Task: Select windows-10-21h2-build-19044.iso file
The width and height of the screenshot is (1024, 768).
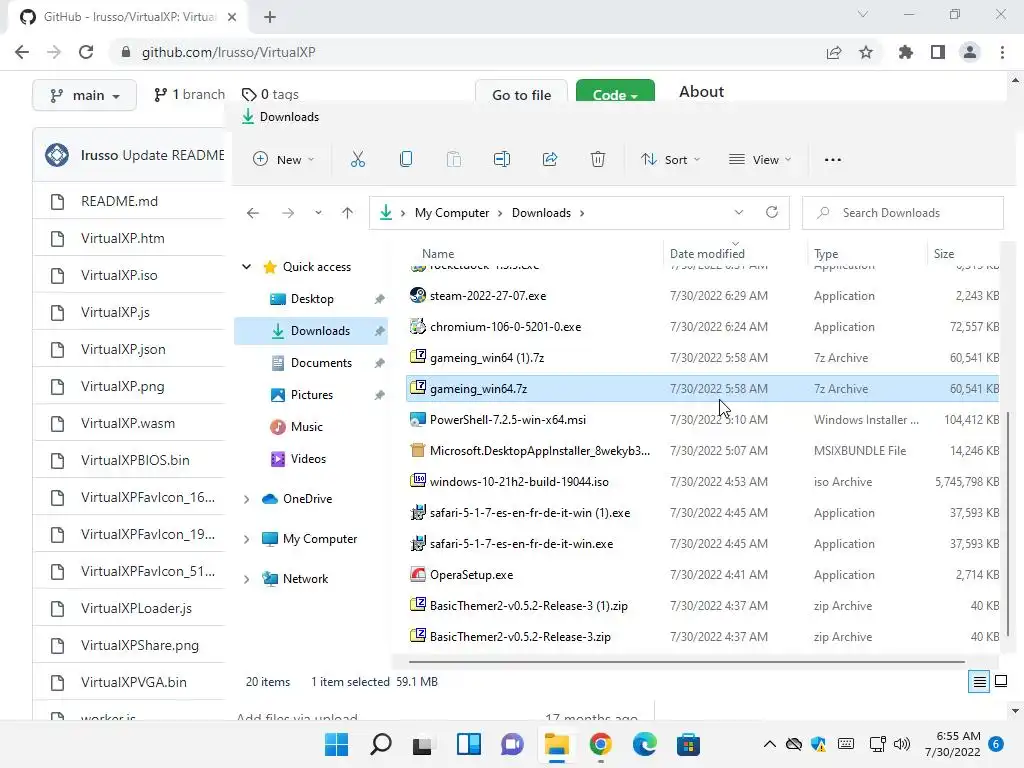Action: coord(703,482)
